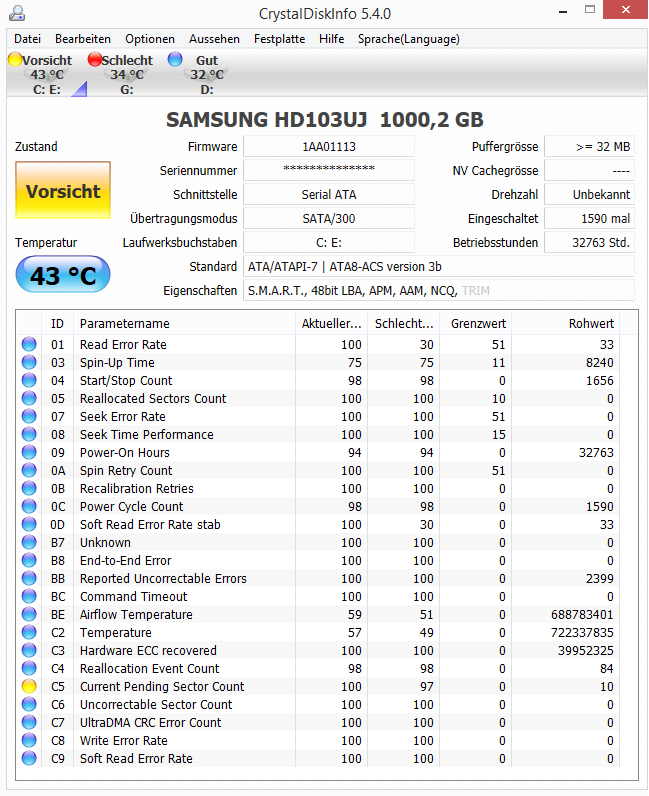Screen dimensions: 649x796
Task: Click the status icon for C2 Temperature
Action: click(x=29, y=633)
